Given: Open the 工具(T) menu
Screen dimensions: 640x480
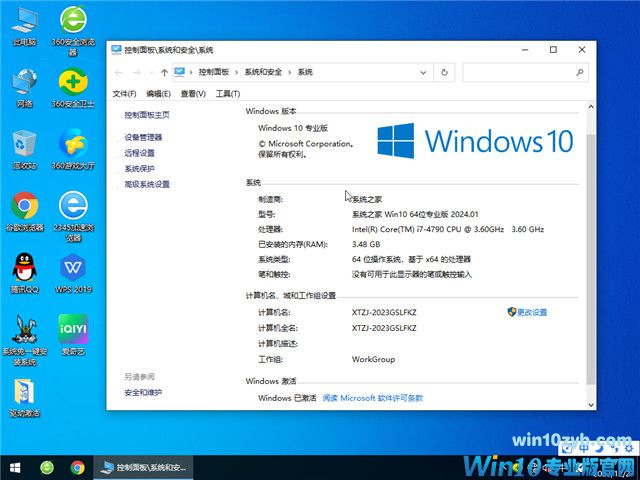Looking at the screenshot, I should click(228, 94).
